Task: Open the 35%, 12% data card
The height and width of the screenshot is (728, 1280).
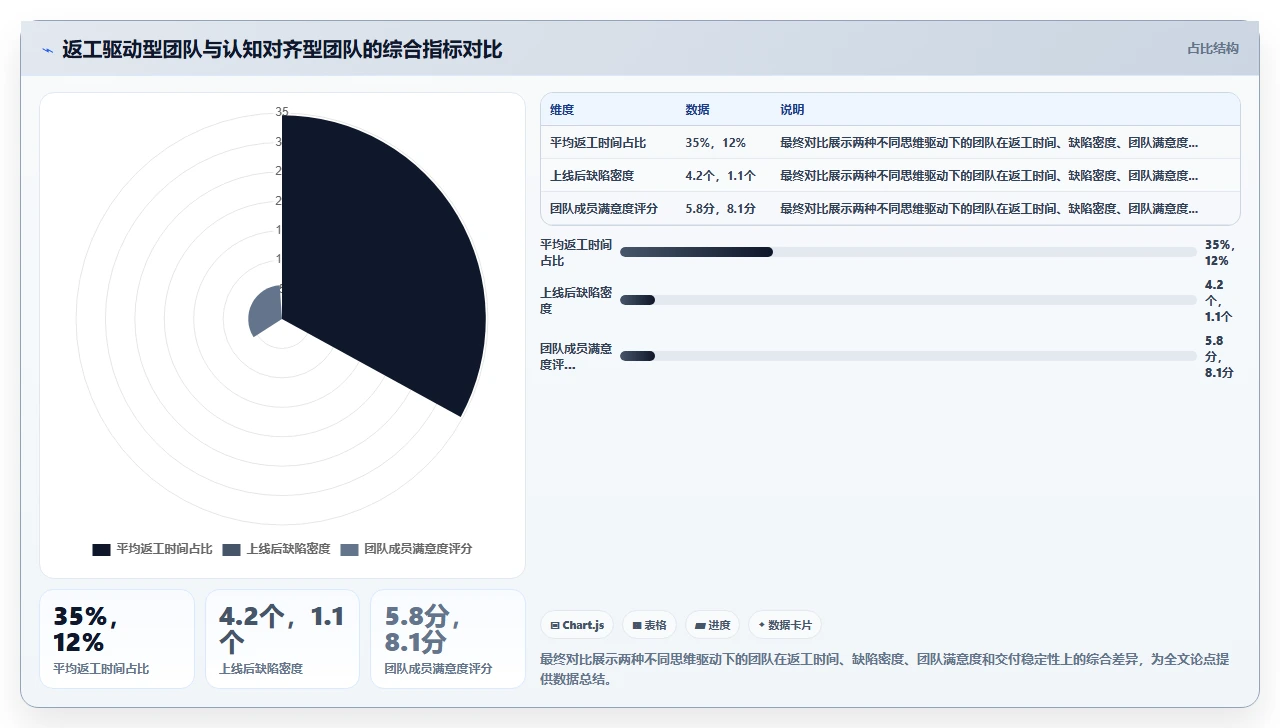Action: pos(117,639)
